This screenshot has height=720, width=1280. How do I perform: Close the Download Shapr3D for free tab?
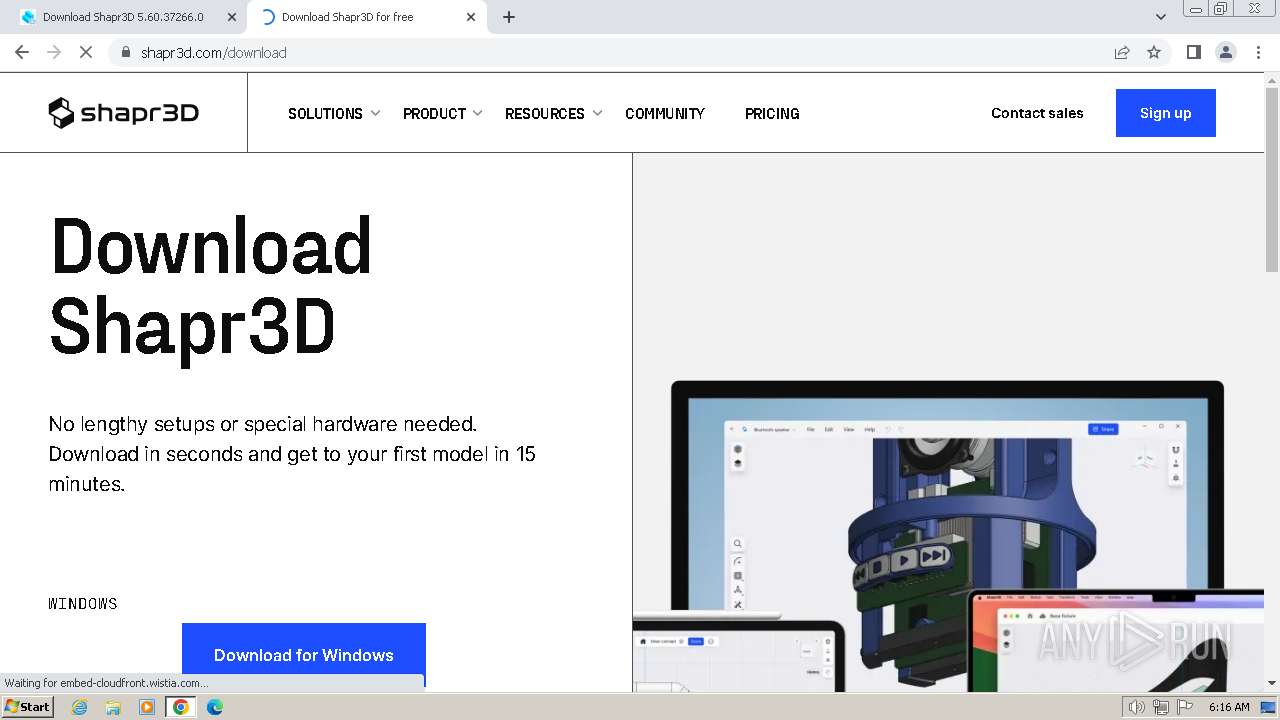click(x=471, y=17)
